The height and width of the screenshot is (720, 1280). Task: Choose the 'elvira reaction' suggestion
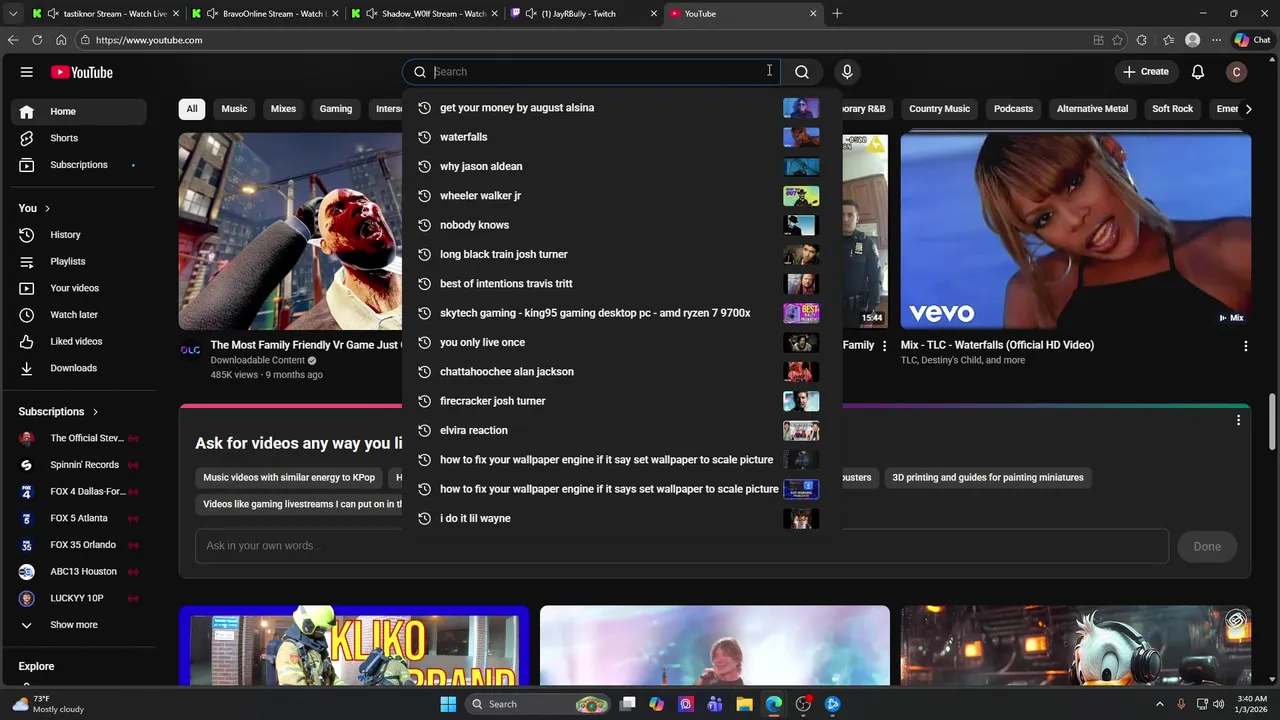(x=621, y=430)
